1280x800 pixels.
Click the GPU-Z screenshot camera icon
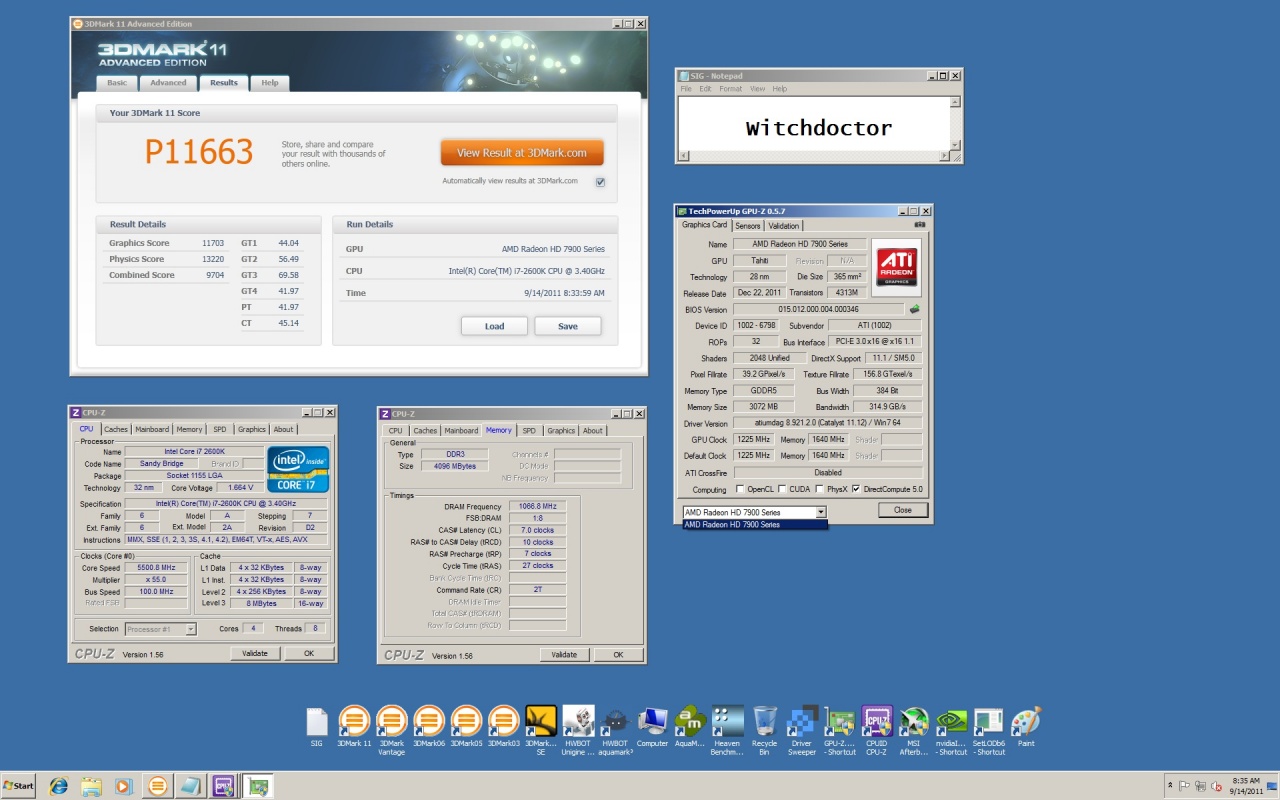coord(920,225)
